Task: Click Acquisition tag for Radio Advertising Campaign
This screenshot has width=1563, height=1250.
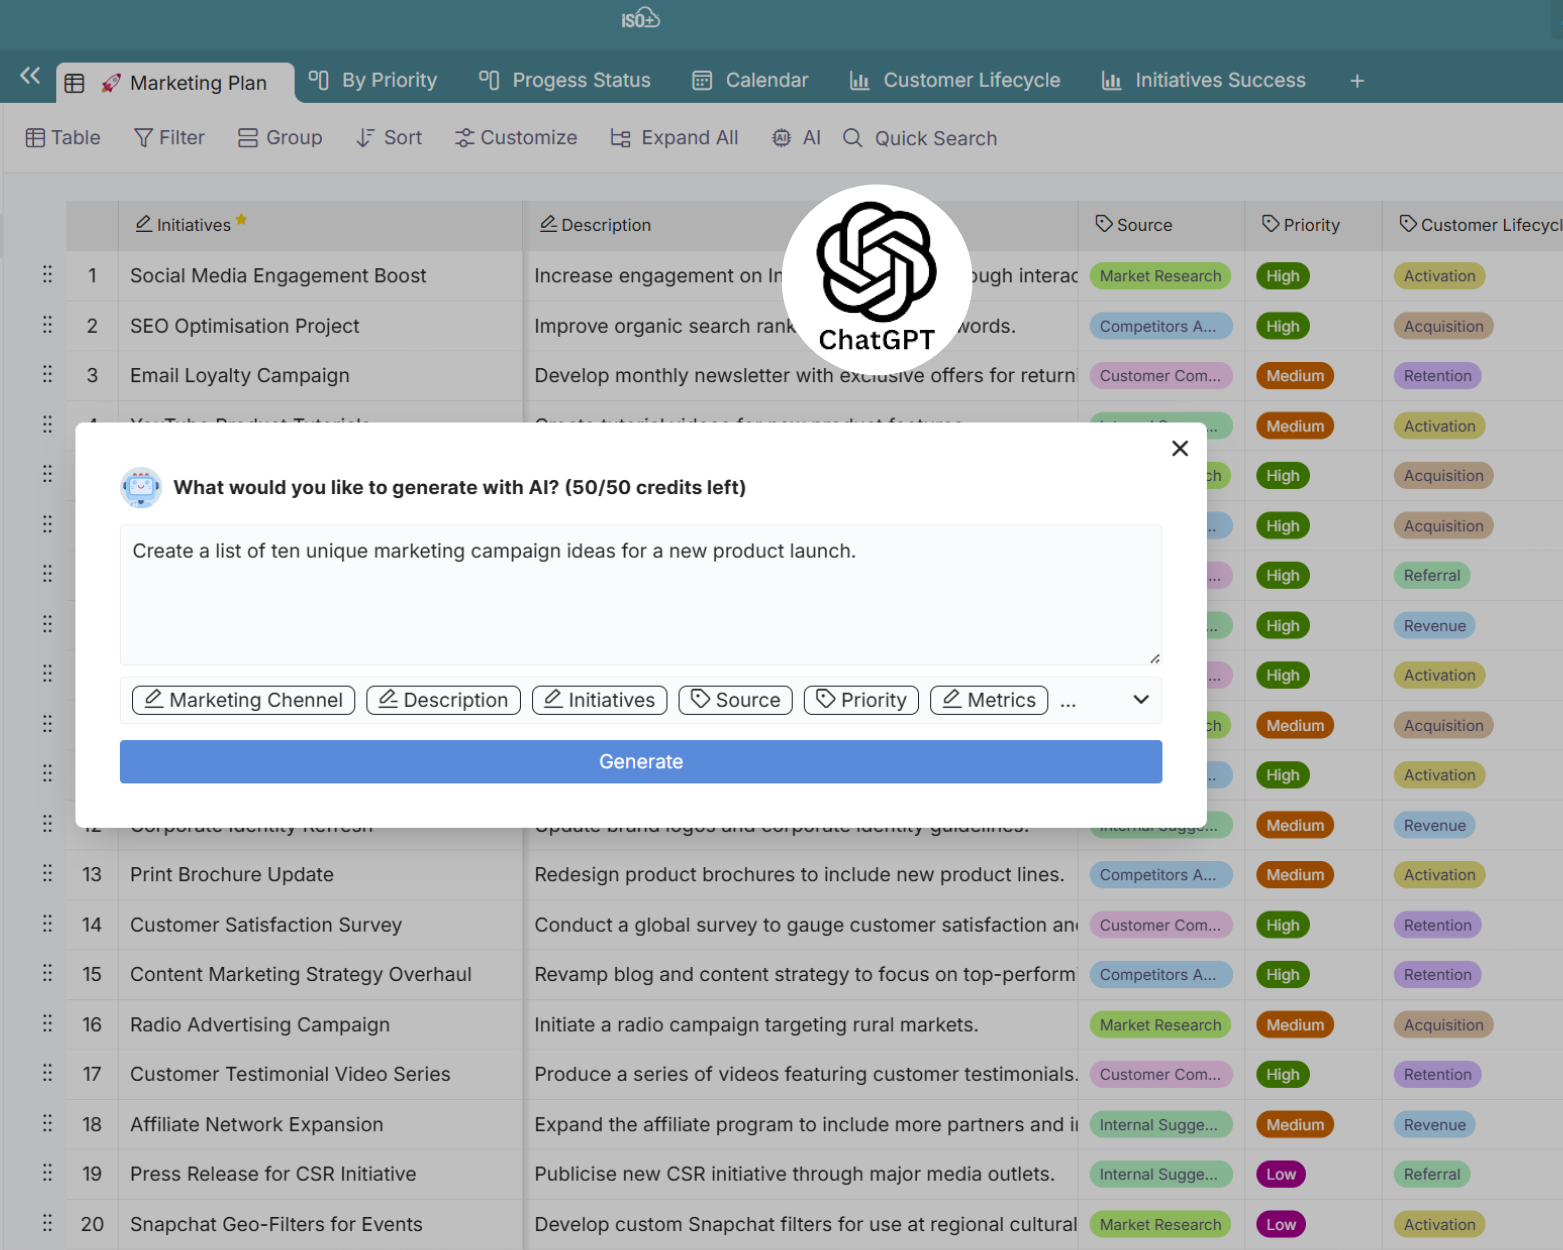Action: [1443, 1025]
